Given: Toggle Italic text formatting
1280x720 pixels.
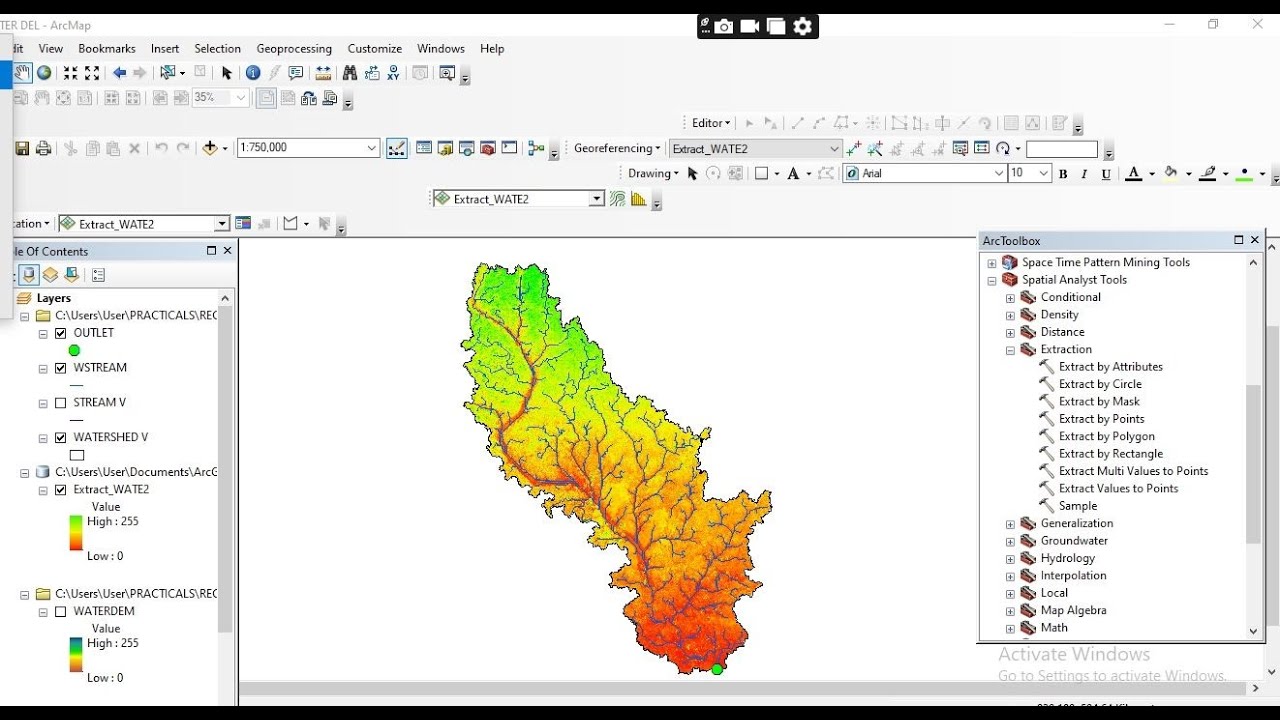Looking at the screenshot, I should click(x=1084, y=174).
